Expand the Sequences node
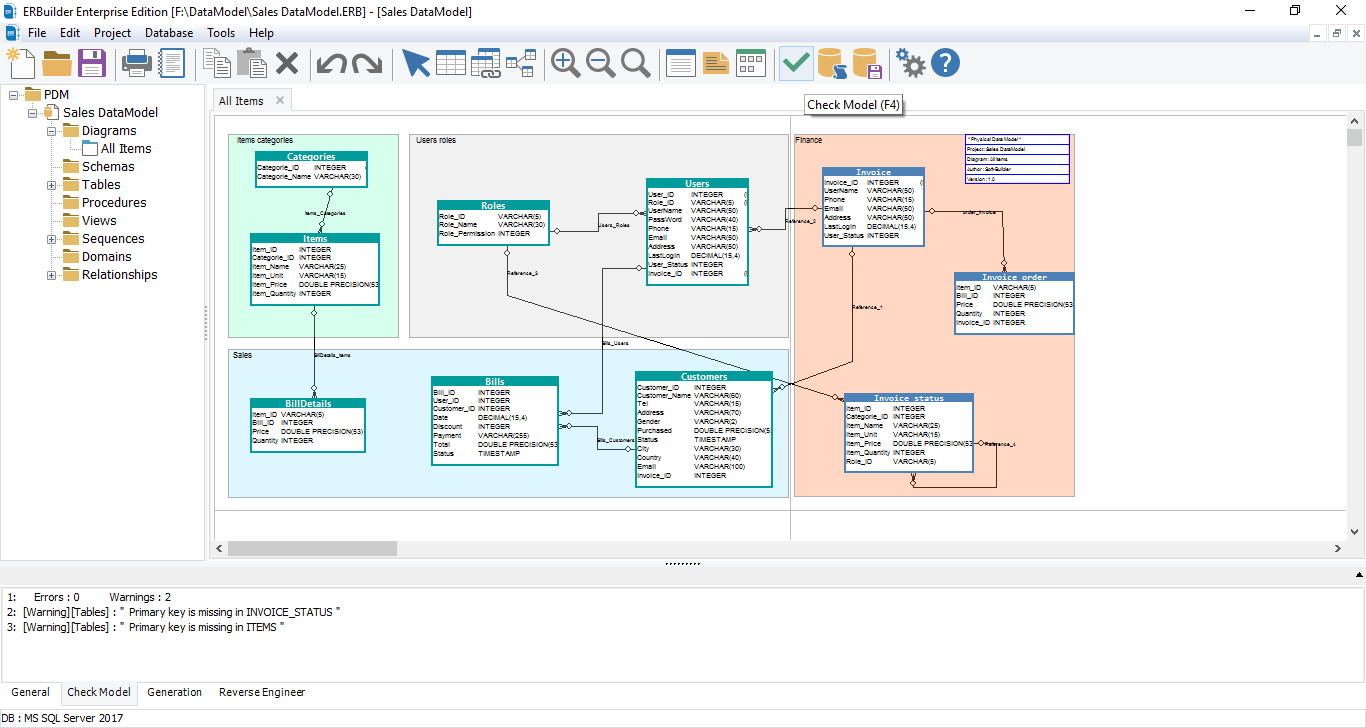This screenshot has height=728, width=1366. tap(50, 238)
